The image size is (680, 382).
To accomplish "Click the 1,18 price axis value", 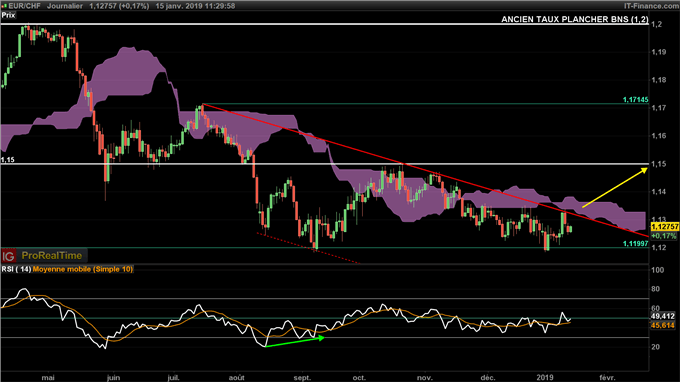I will 659,80.
